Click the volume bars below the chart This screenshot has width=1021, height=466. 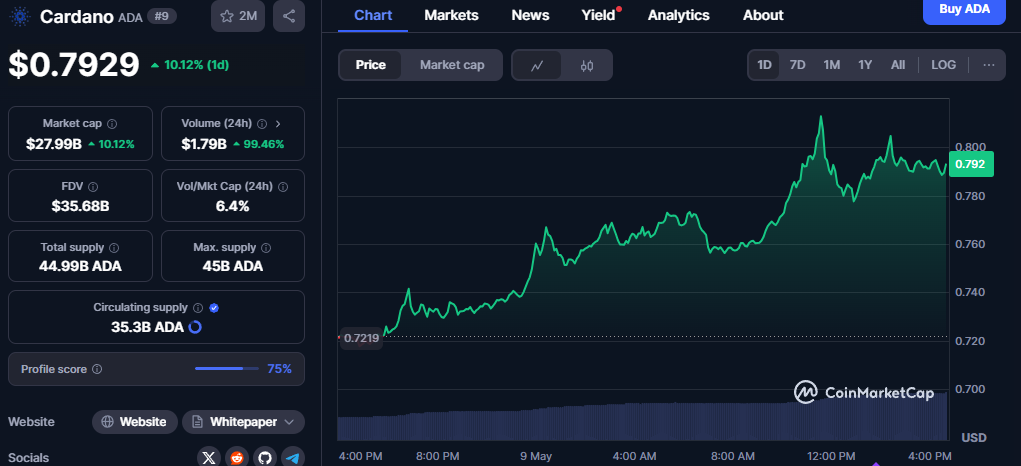point(642,421)
